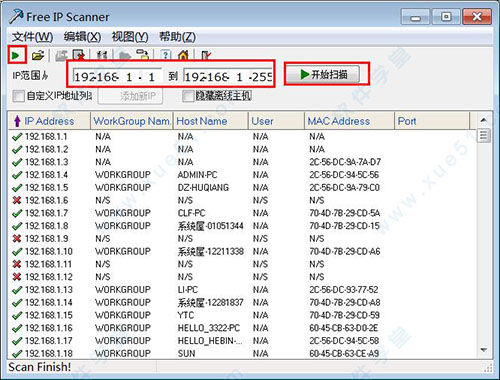Click red X icon beside 192.168.1.9
This screenshot has width=500, height=380.
(x=17, y=239)
